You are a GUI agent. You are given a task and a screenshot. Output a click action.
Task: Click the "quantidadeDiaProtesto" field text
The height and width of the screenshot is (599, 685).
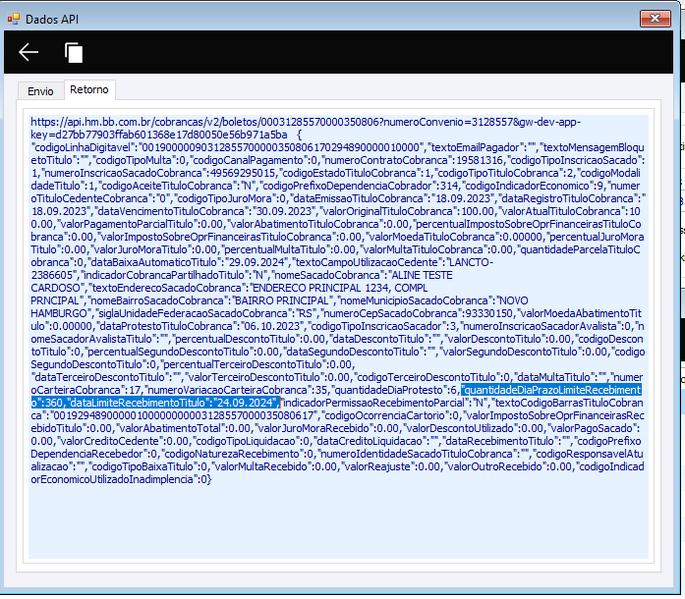coord(388,390)
